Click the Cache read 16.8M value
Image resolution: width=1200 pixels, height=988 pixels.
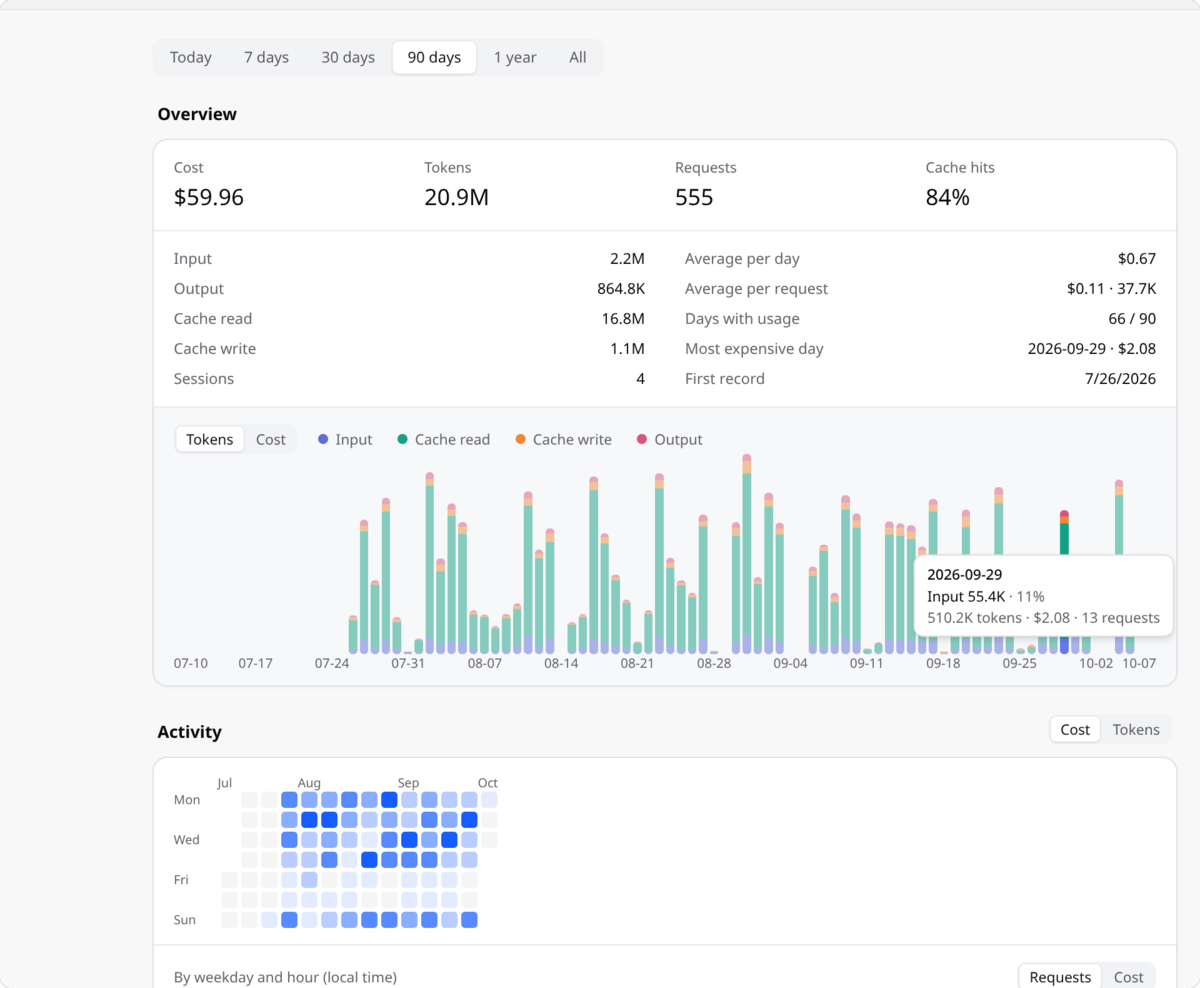[x=621, y=319]
